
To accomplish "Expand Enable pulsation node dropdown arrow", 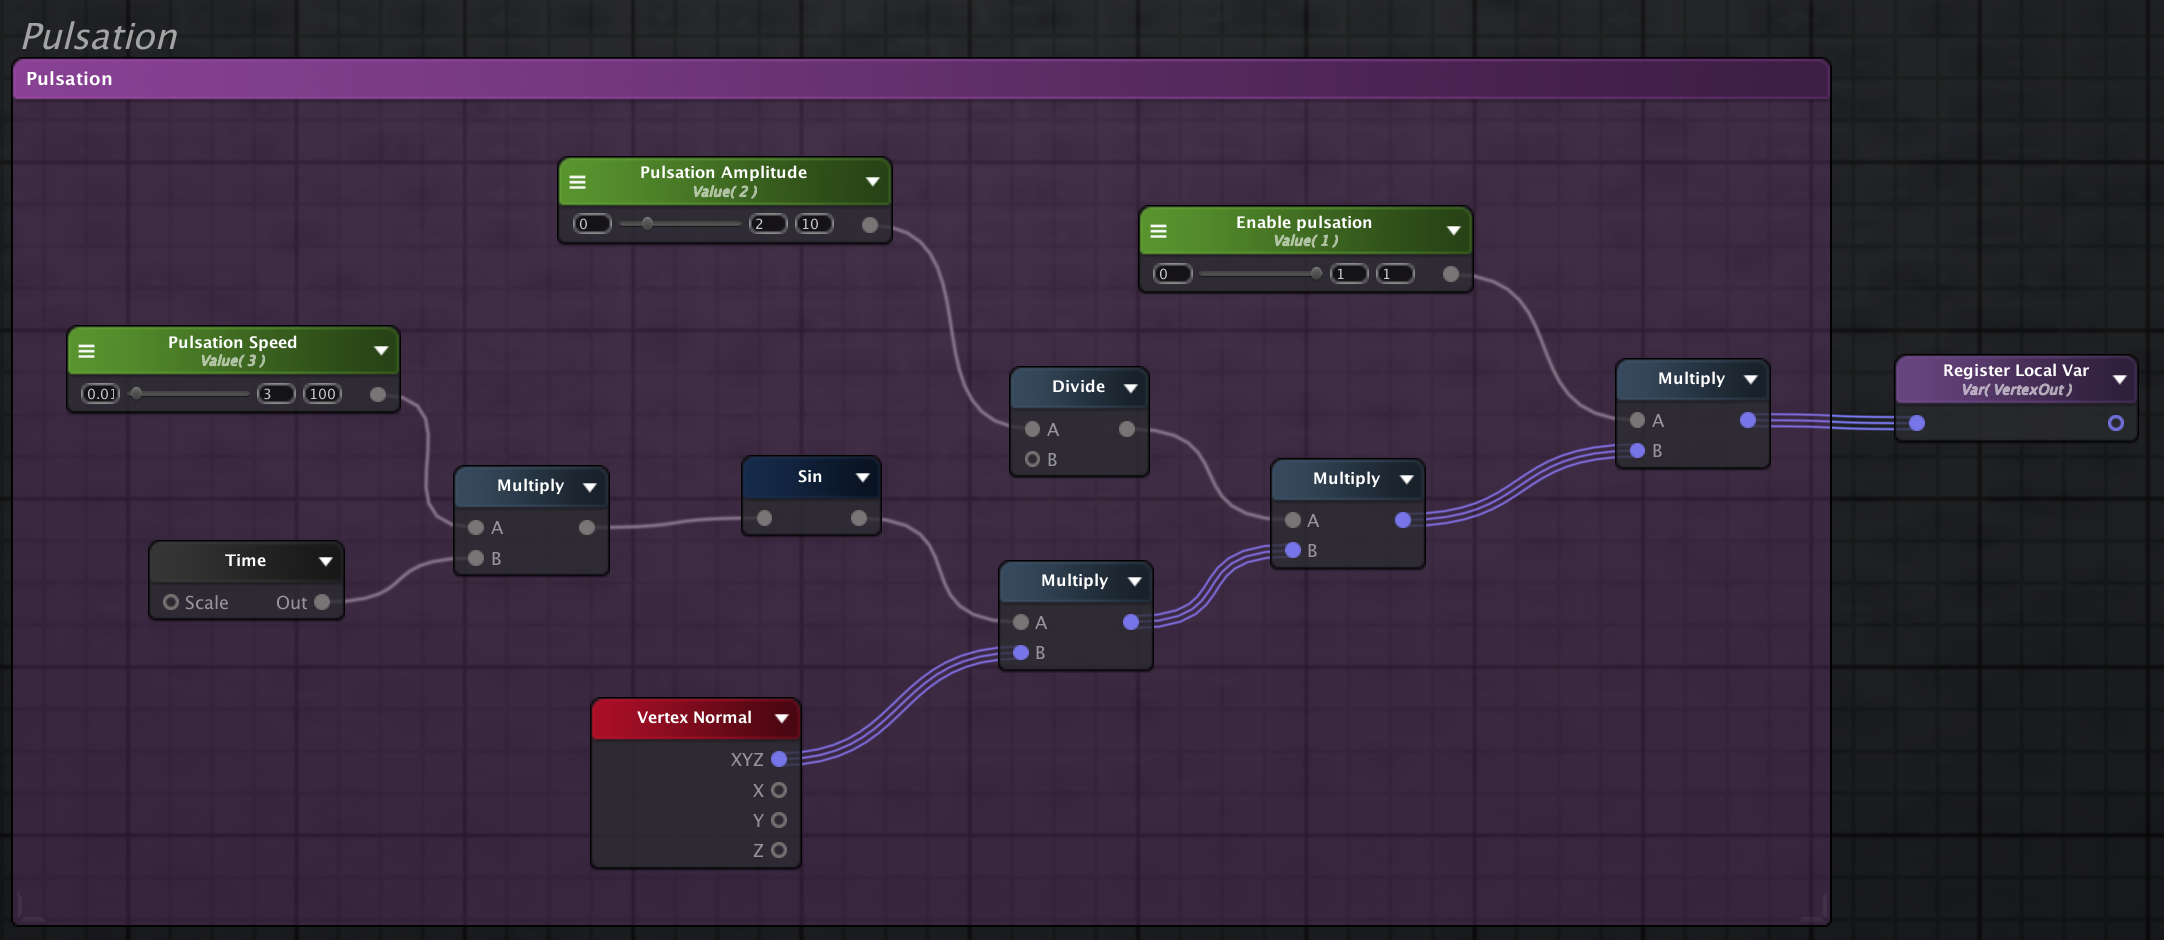I will point(1453,230).
